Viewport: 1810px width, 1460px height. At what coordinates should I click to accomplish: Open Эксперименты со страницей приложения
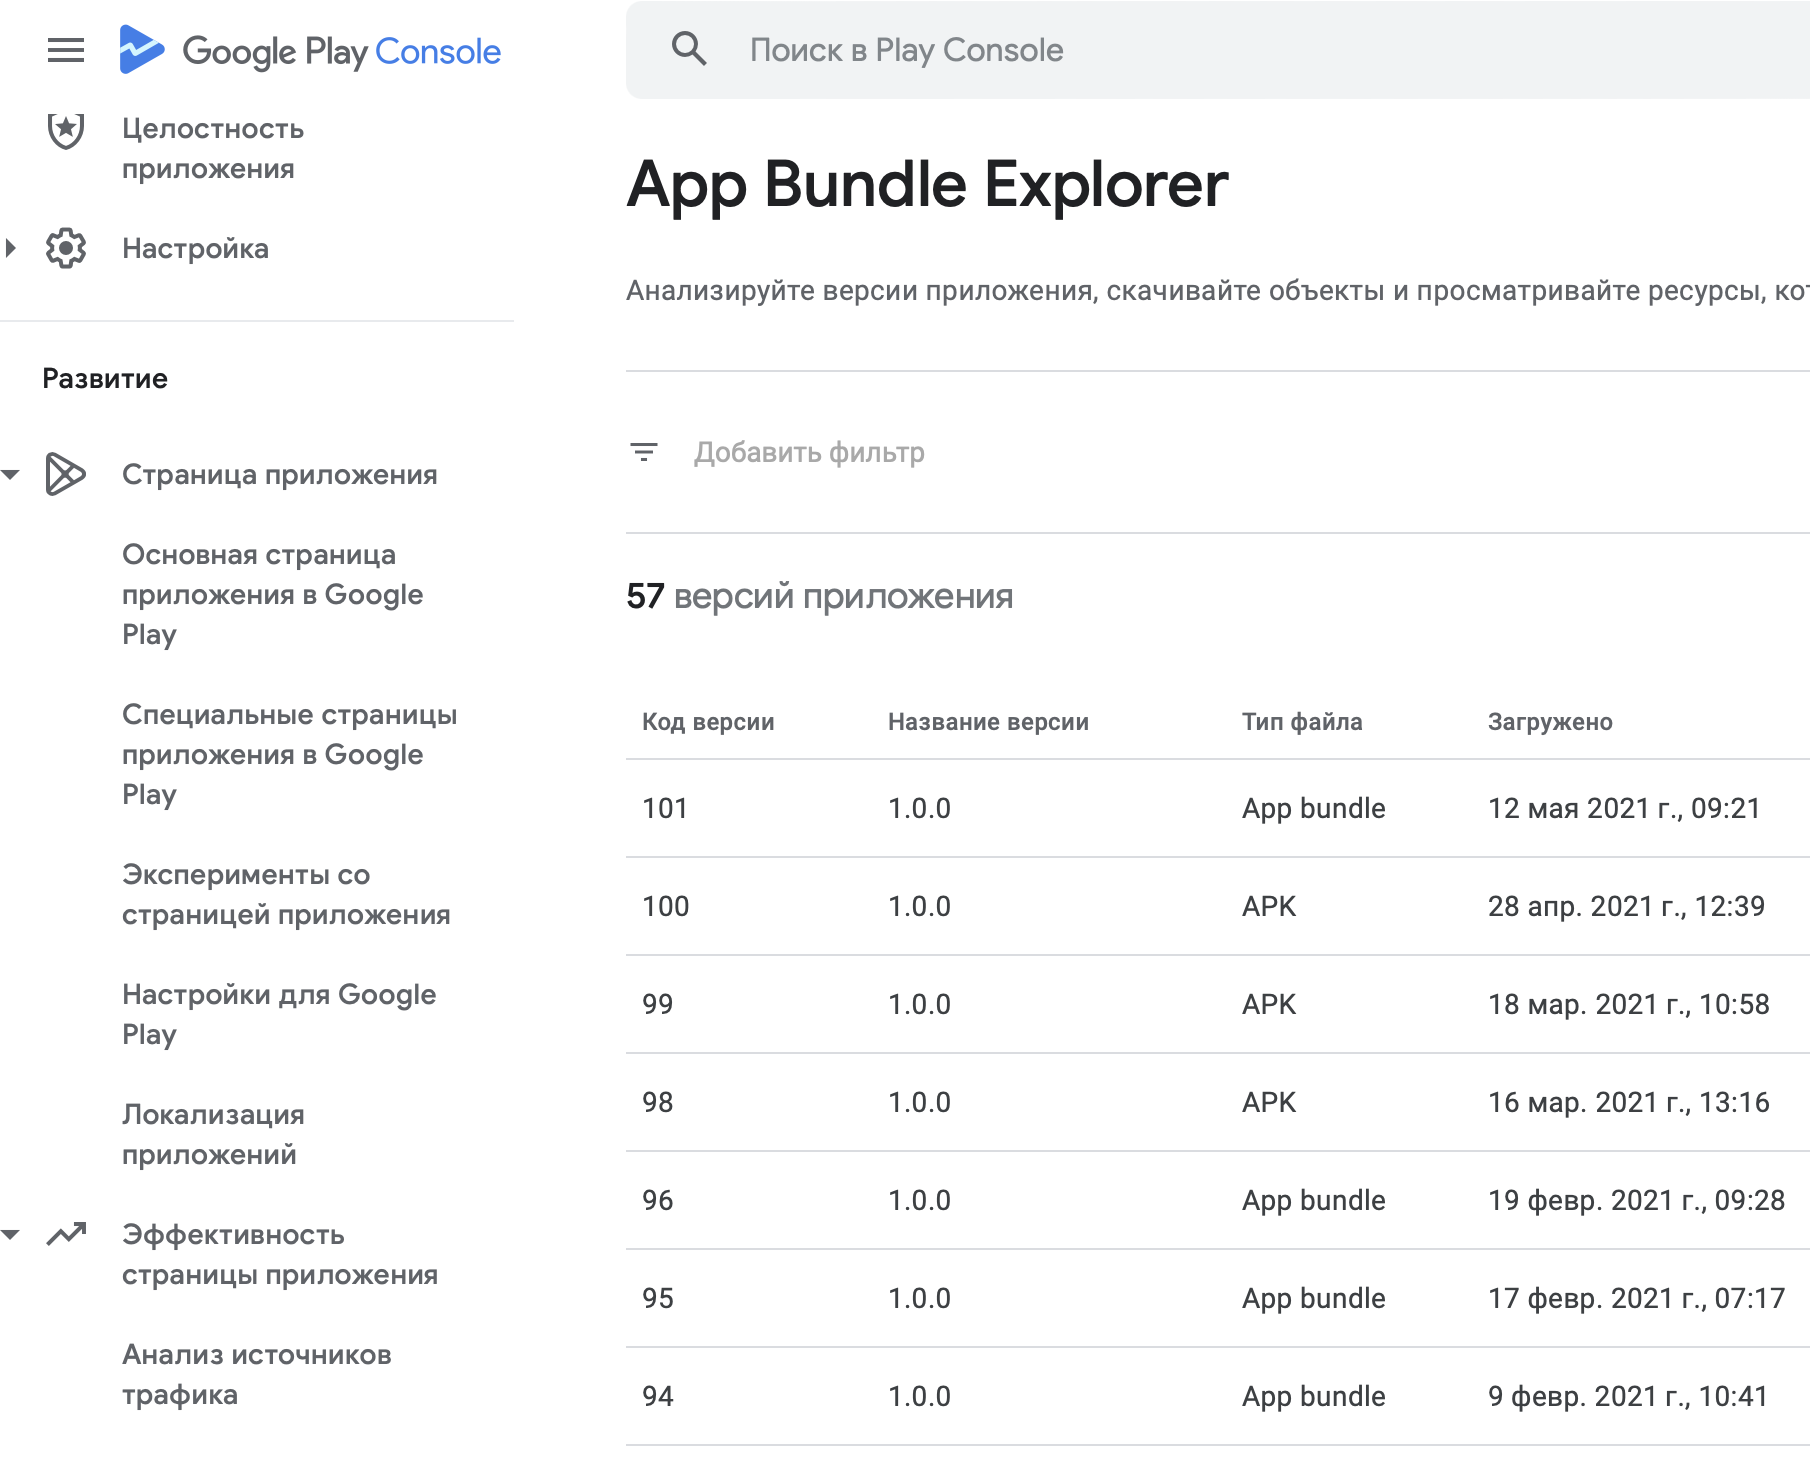coord(286,894)
